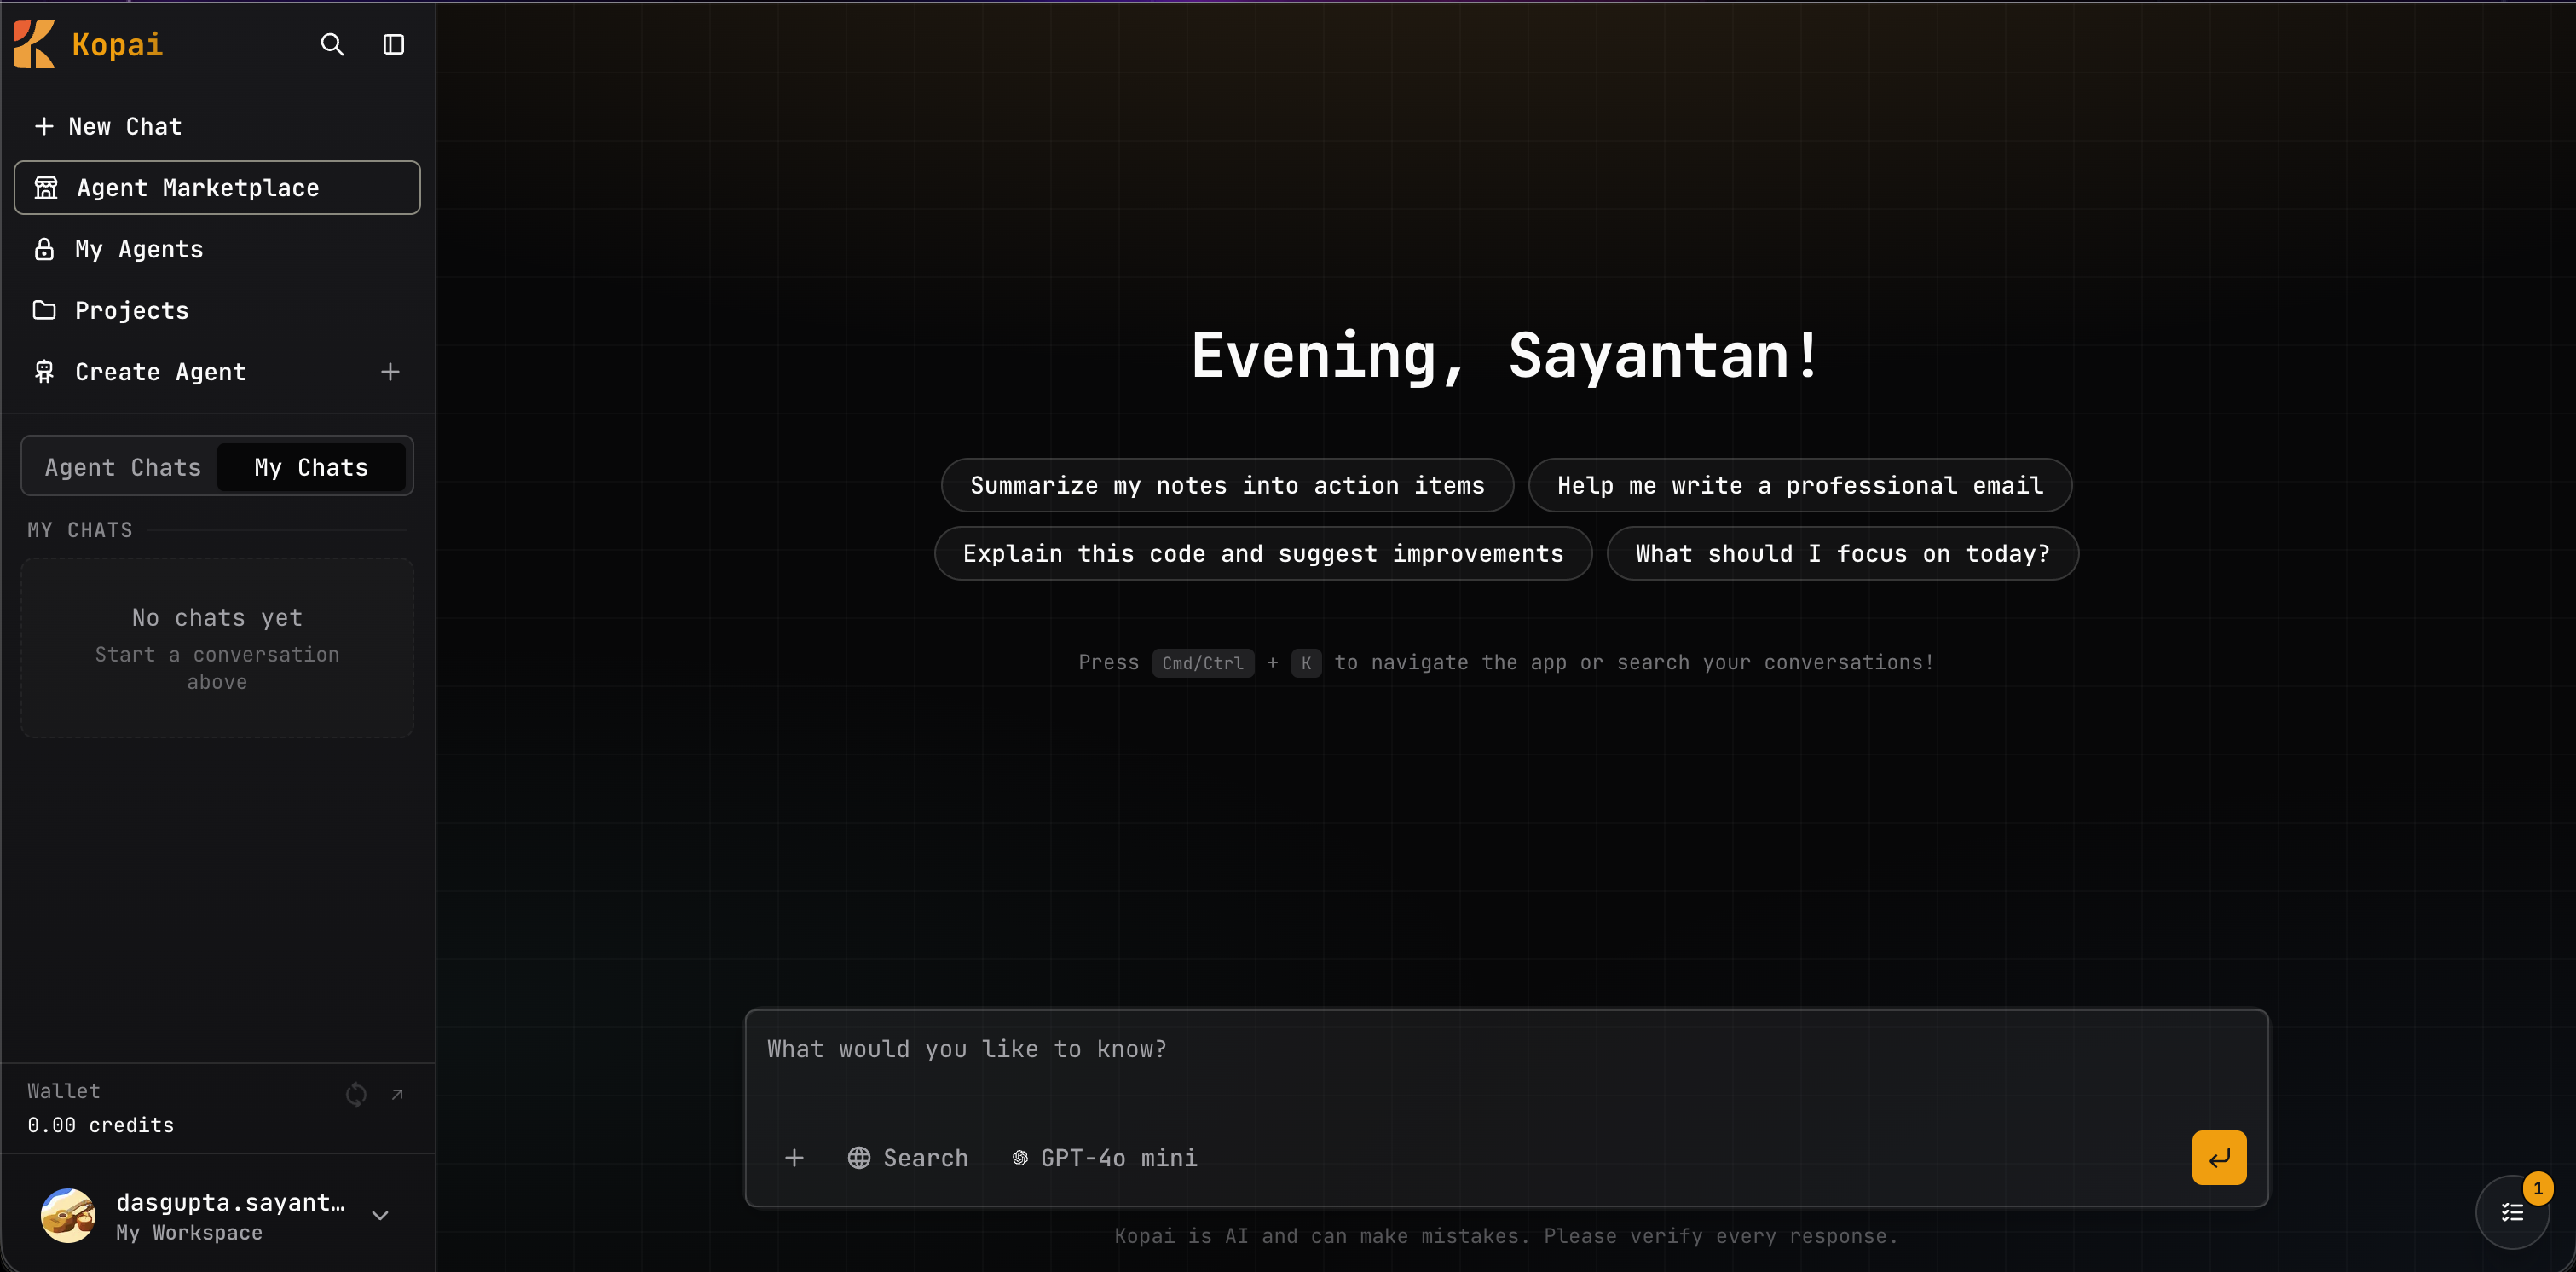Add attachment with plus icon in prompt box
The image size is (2576, 1272).
tap(794, 1158)
